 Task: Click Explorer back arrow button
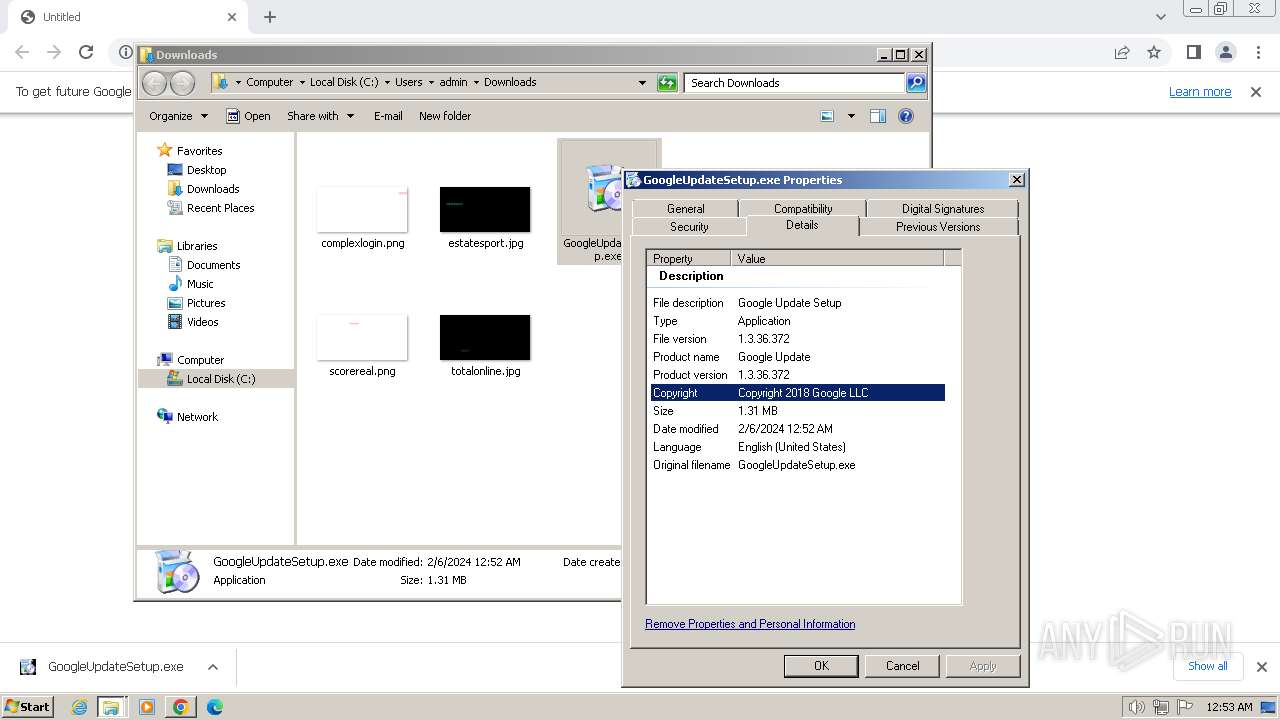[x=155, y=83]
